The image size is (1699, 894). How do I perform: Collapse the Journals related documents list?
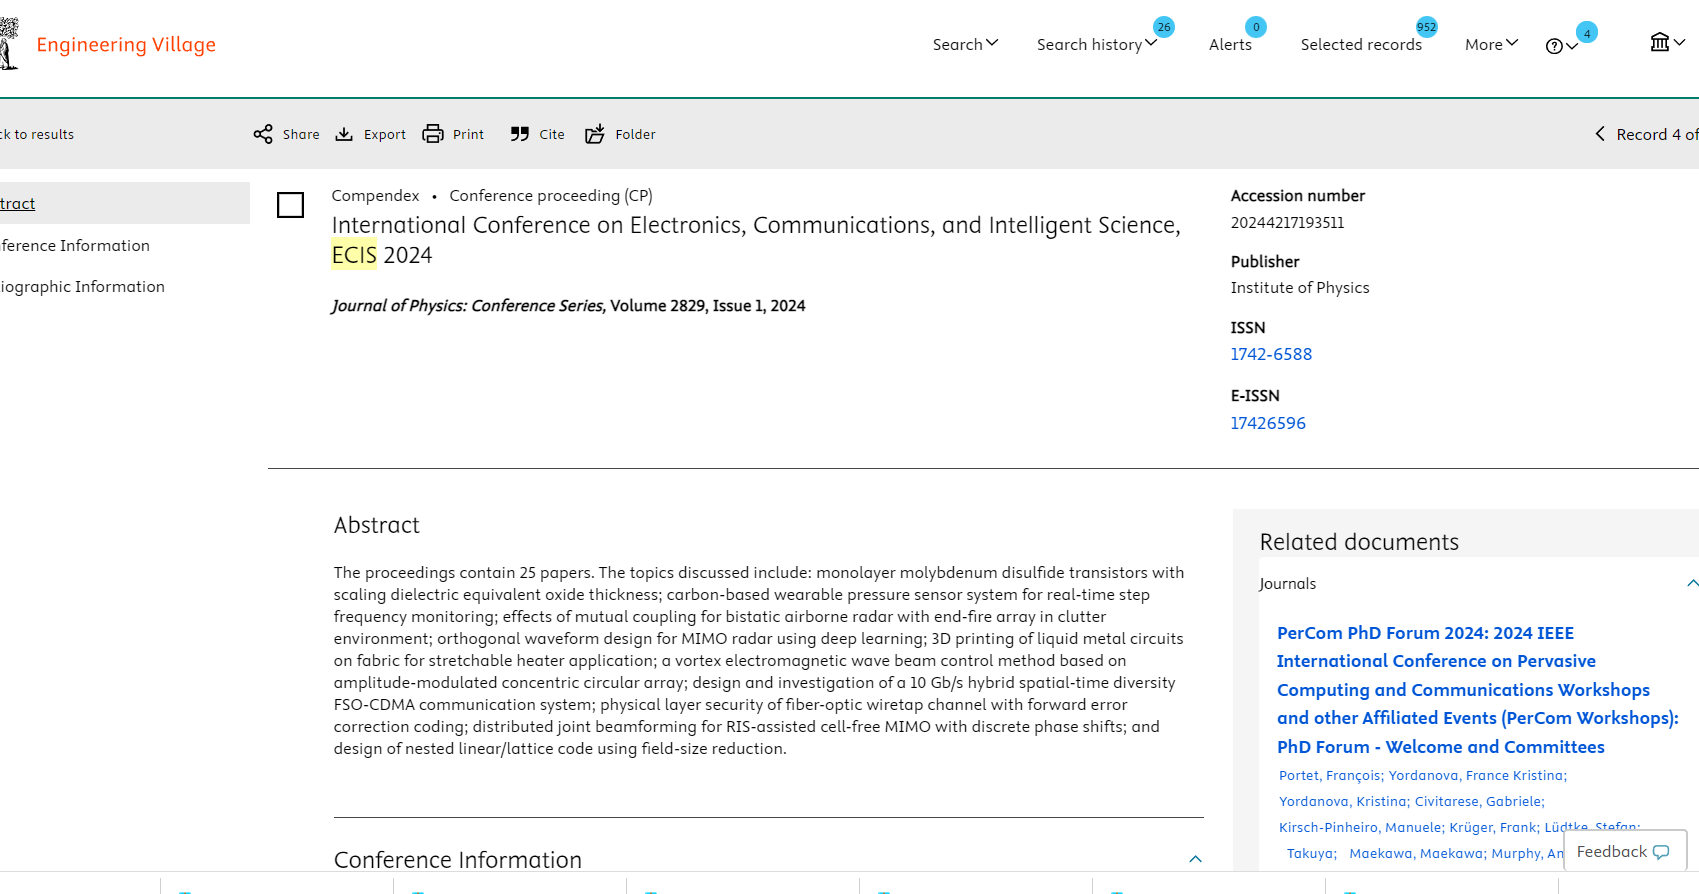point(1691,583)
